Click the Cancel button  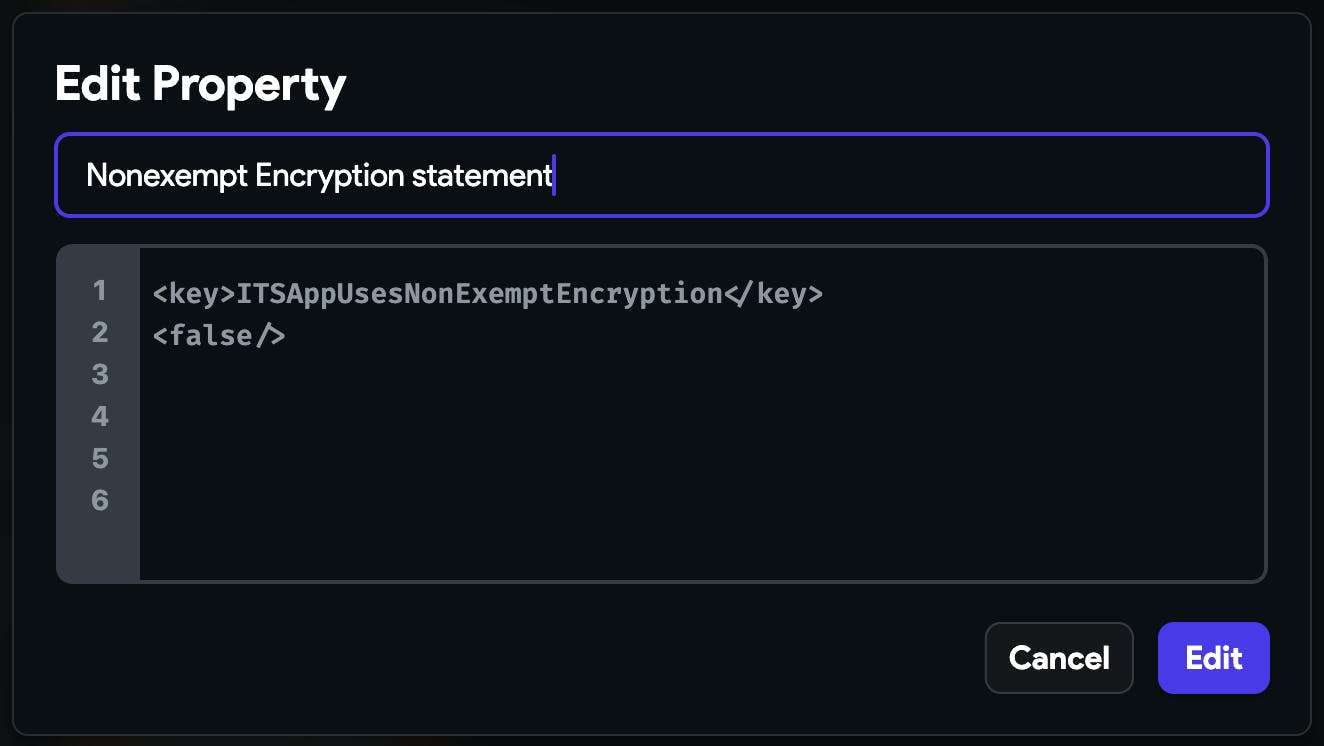(x=1059, y=658)
